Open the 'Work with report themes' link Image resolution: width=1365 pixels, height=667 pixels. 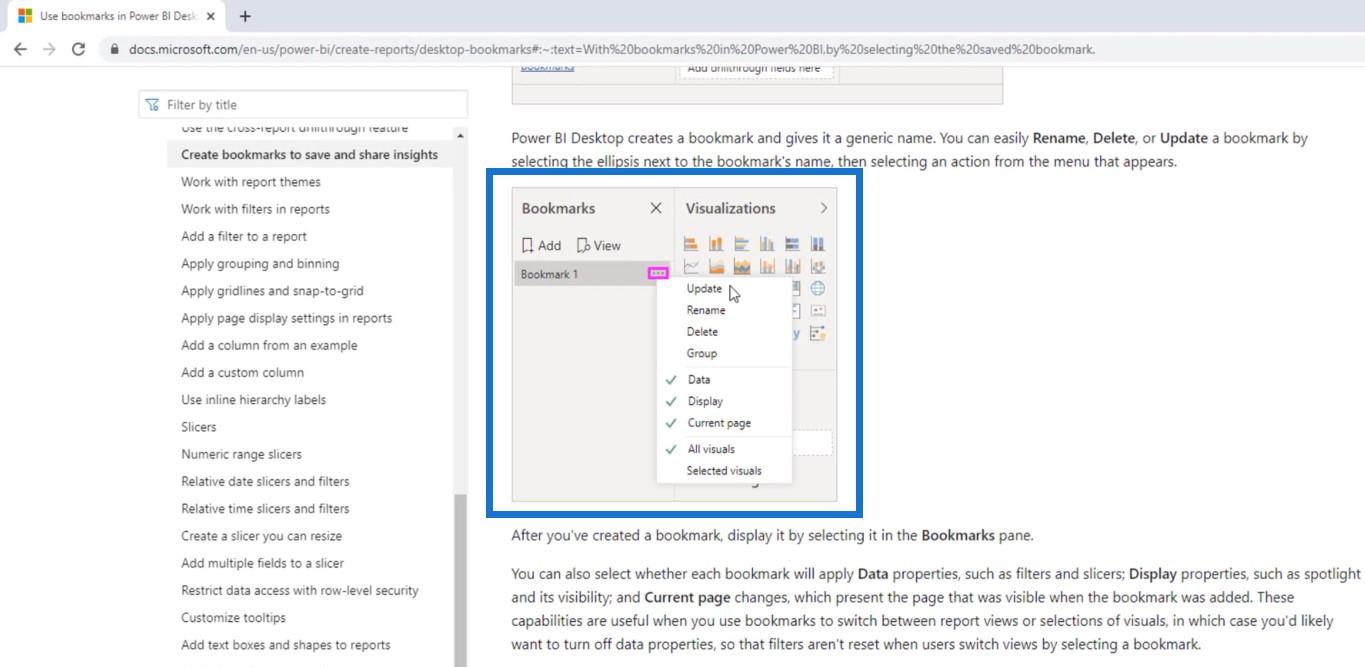251,182
